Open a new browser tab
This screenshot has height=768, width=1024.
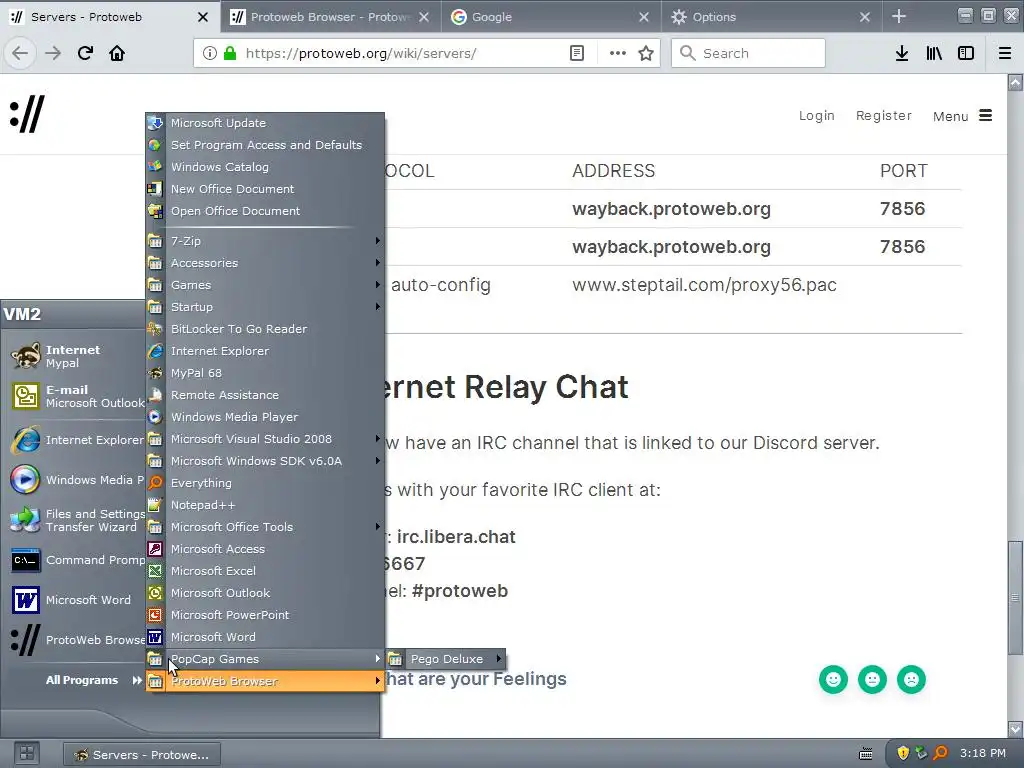899,16
